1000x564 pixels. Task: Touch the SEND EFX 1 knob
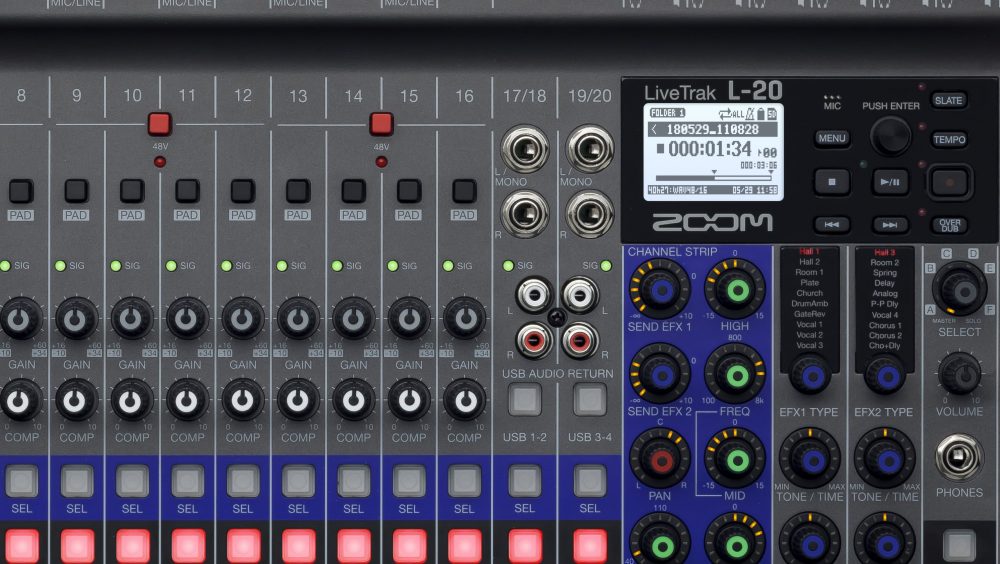(x=660, y=290)
